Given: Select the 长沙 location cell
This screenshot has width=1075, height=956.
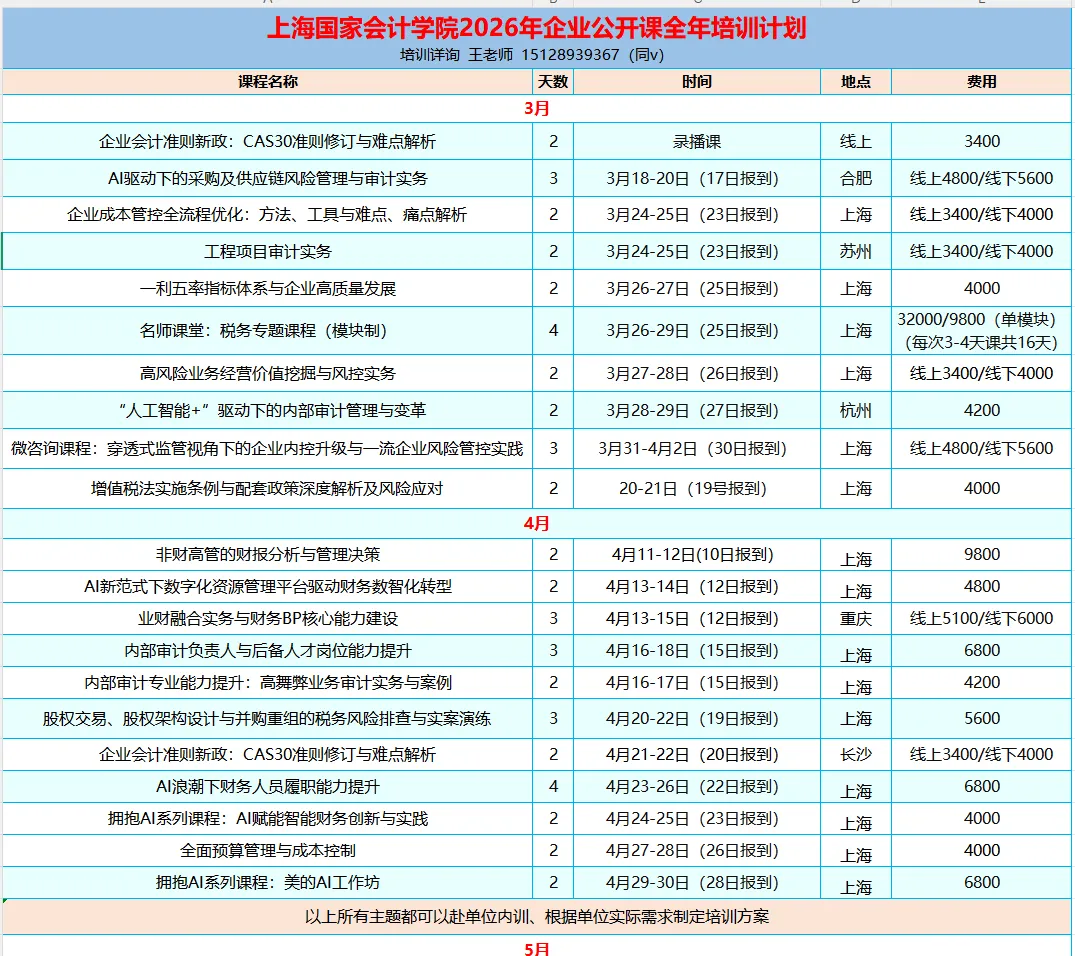Looking at the screenshot, I should coord(856,754).
